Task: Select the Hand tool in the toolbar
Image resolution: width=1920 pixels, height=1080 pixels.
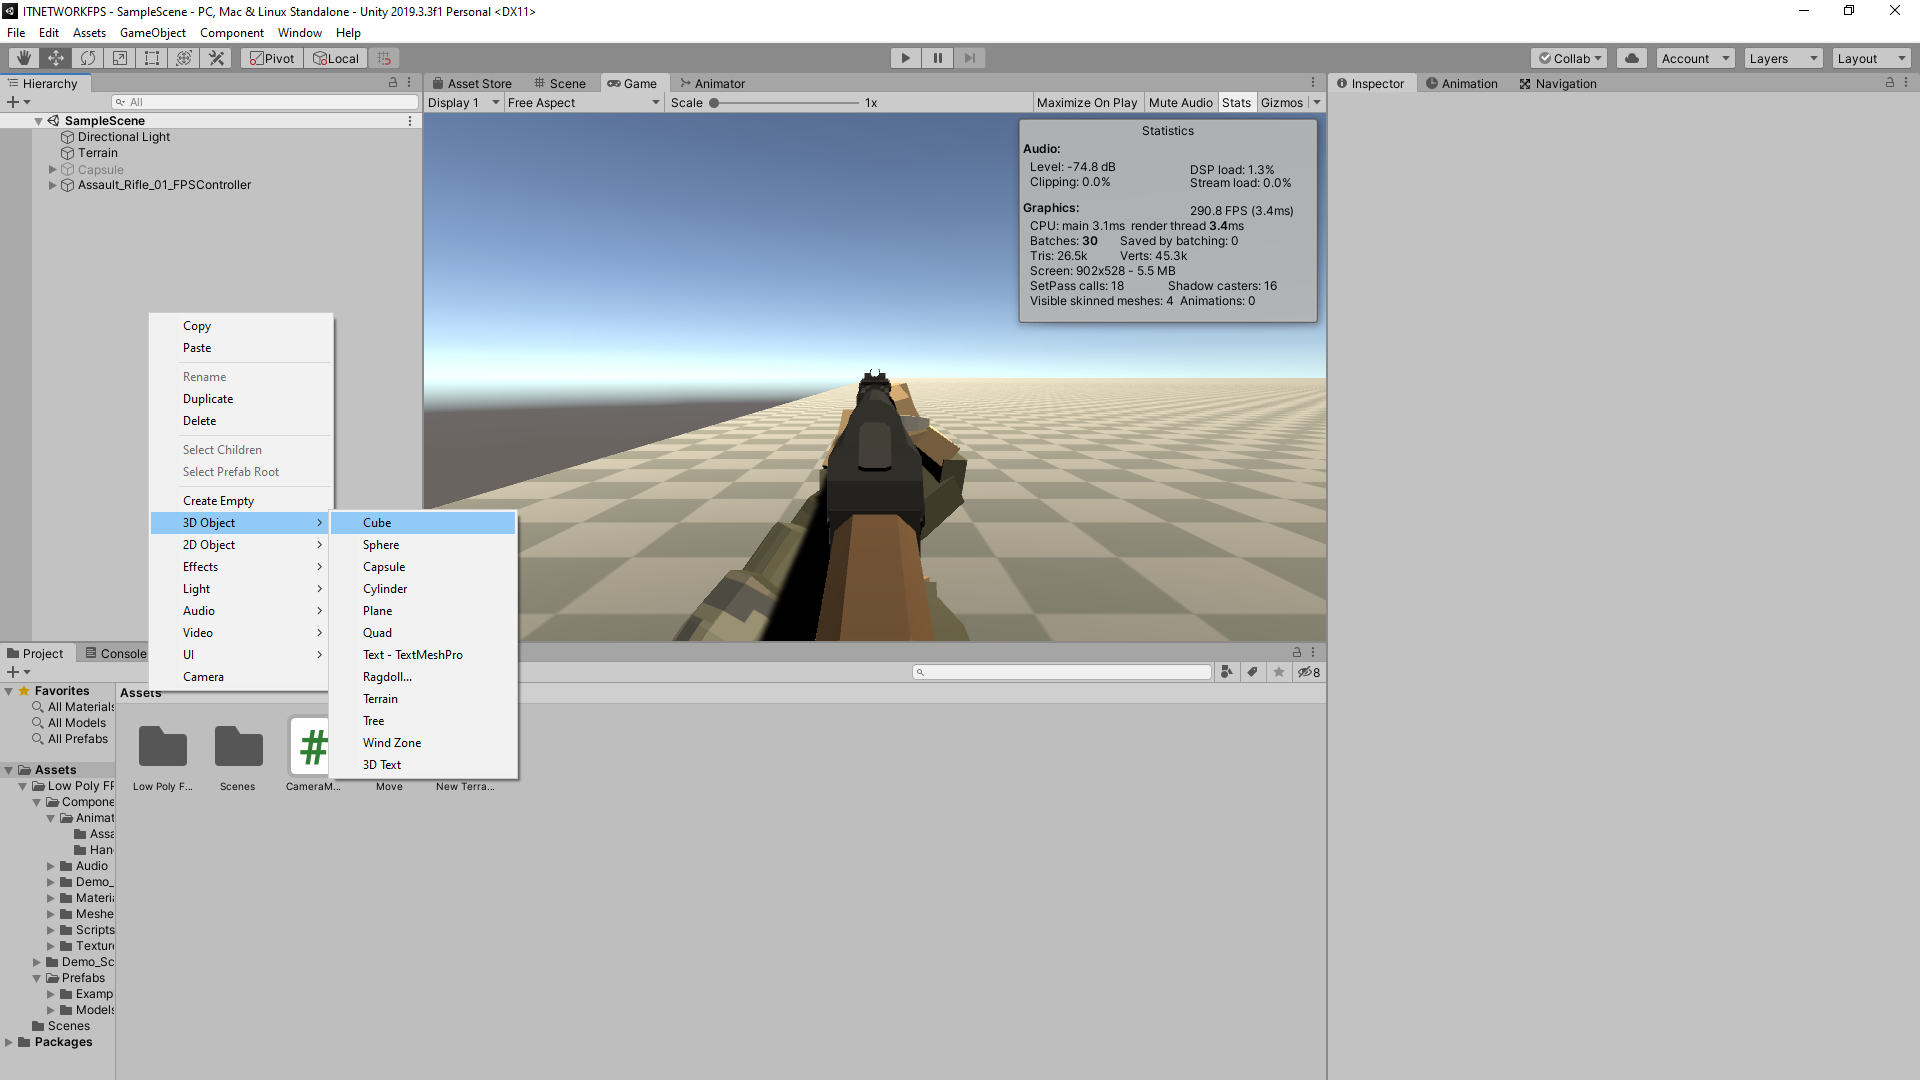Action: (22, 57)
